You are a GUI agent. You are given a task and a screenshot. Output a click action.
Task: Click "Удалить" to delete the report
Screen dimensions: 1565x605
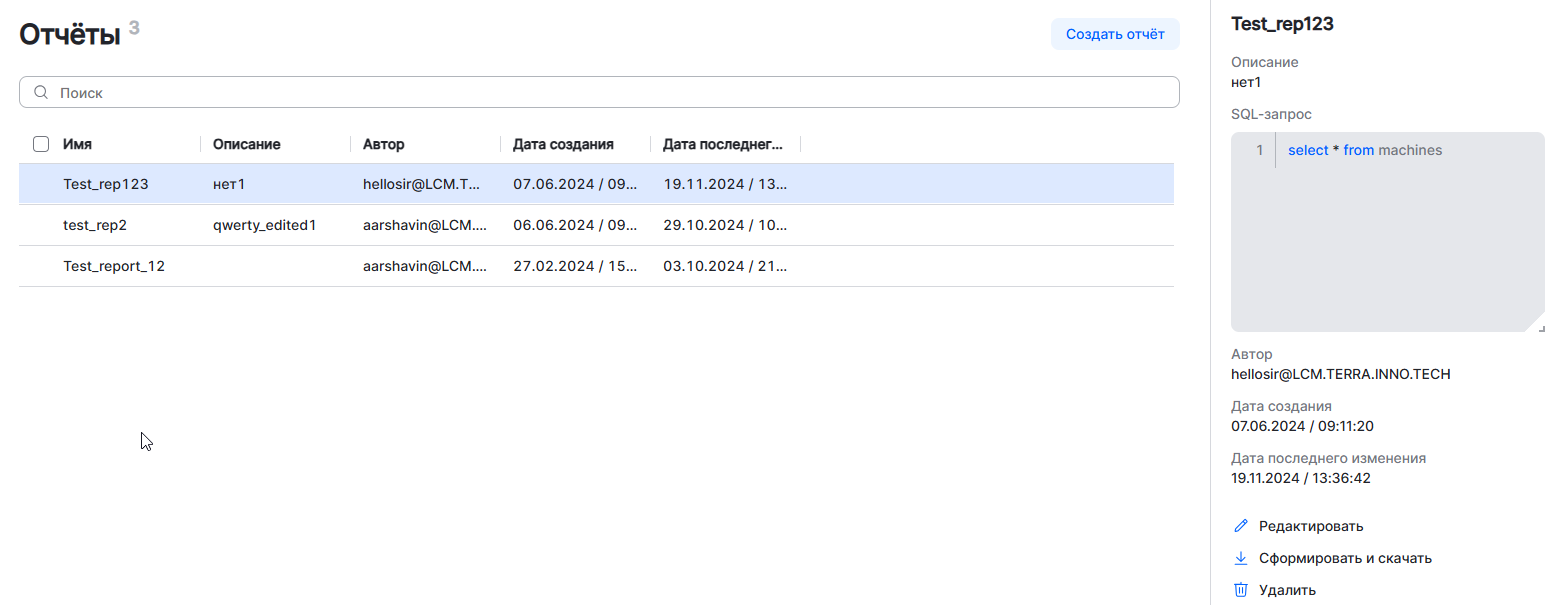pyautogui.click(x=1287, y=590)
